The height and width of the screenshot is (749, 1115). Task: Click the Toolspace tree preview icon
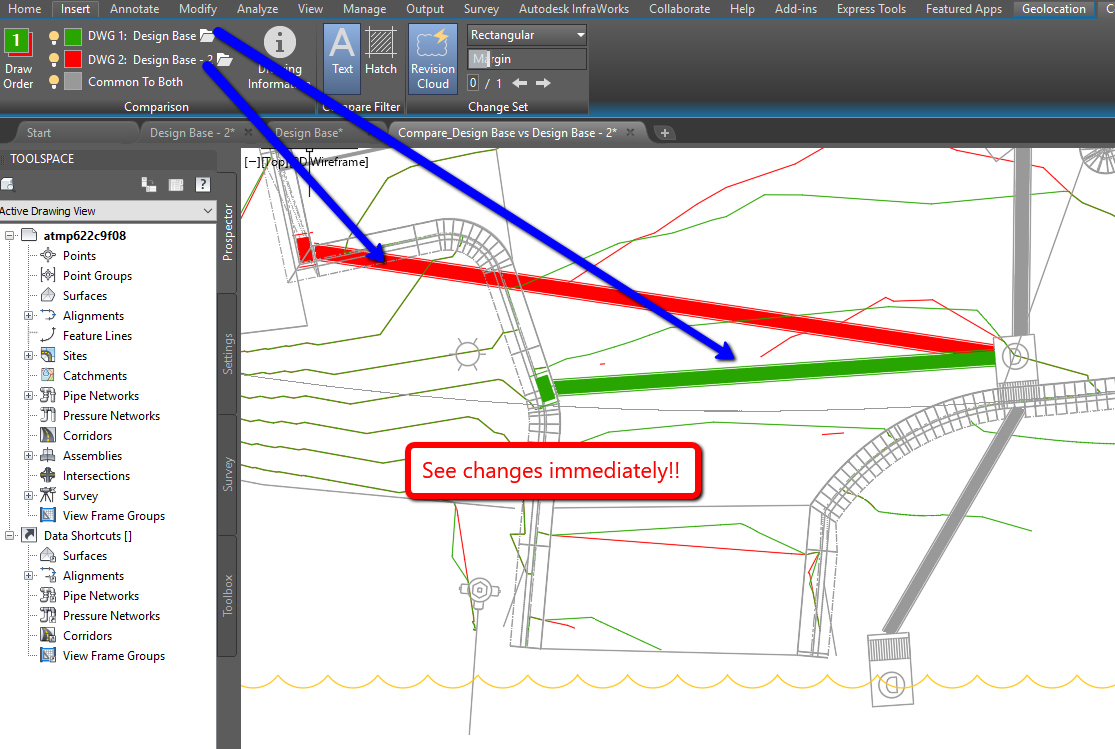[x=149, y=185]
